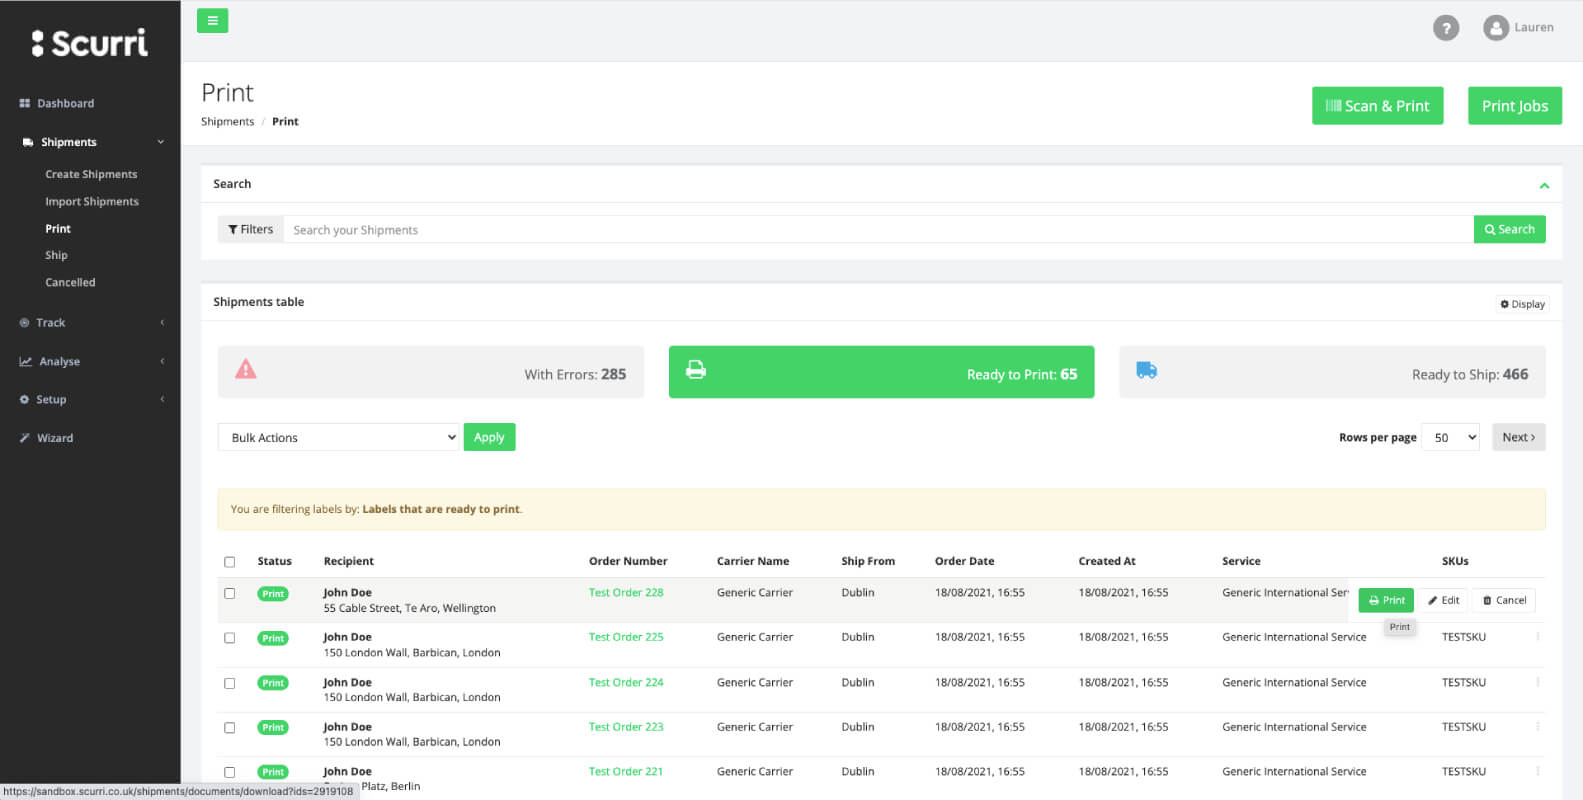Open the Bulk Actions dropdown

pos(338,437)
